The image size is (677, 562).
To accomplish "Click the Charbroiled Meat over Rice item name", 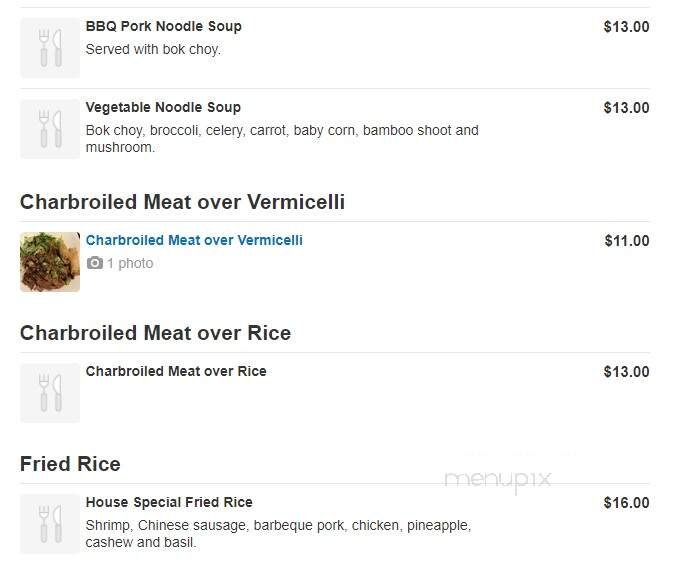I will coord(176,371).
